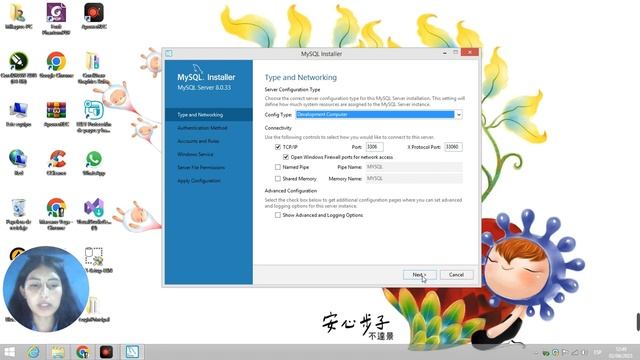Enable the Shared Memory checkbox
The image size is (640, 360).
point(278,179)
